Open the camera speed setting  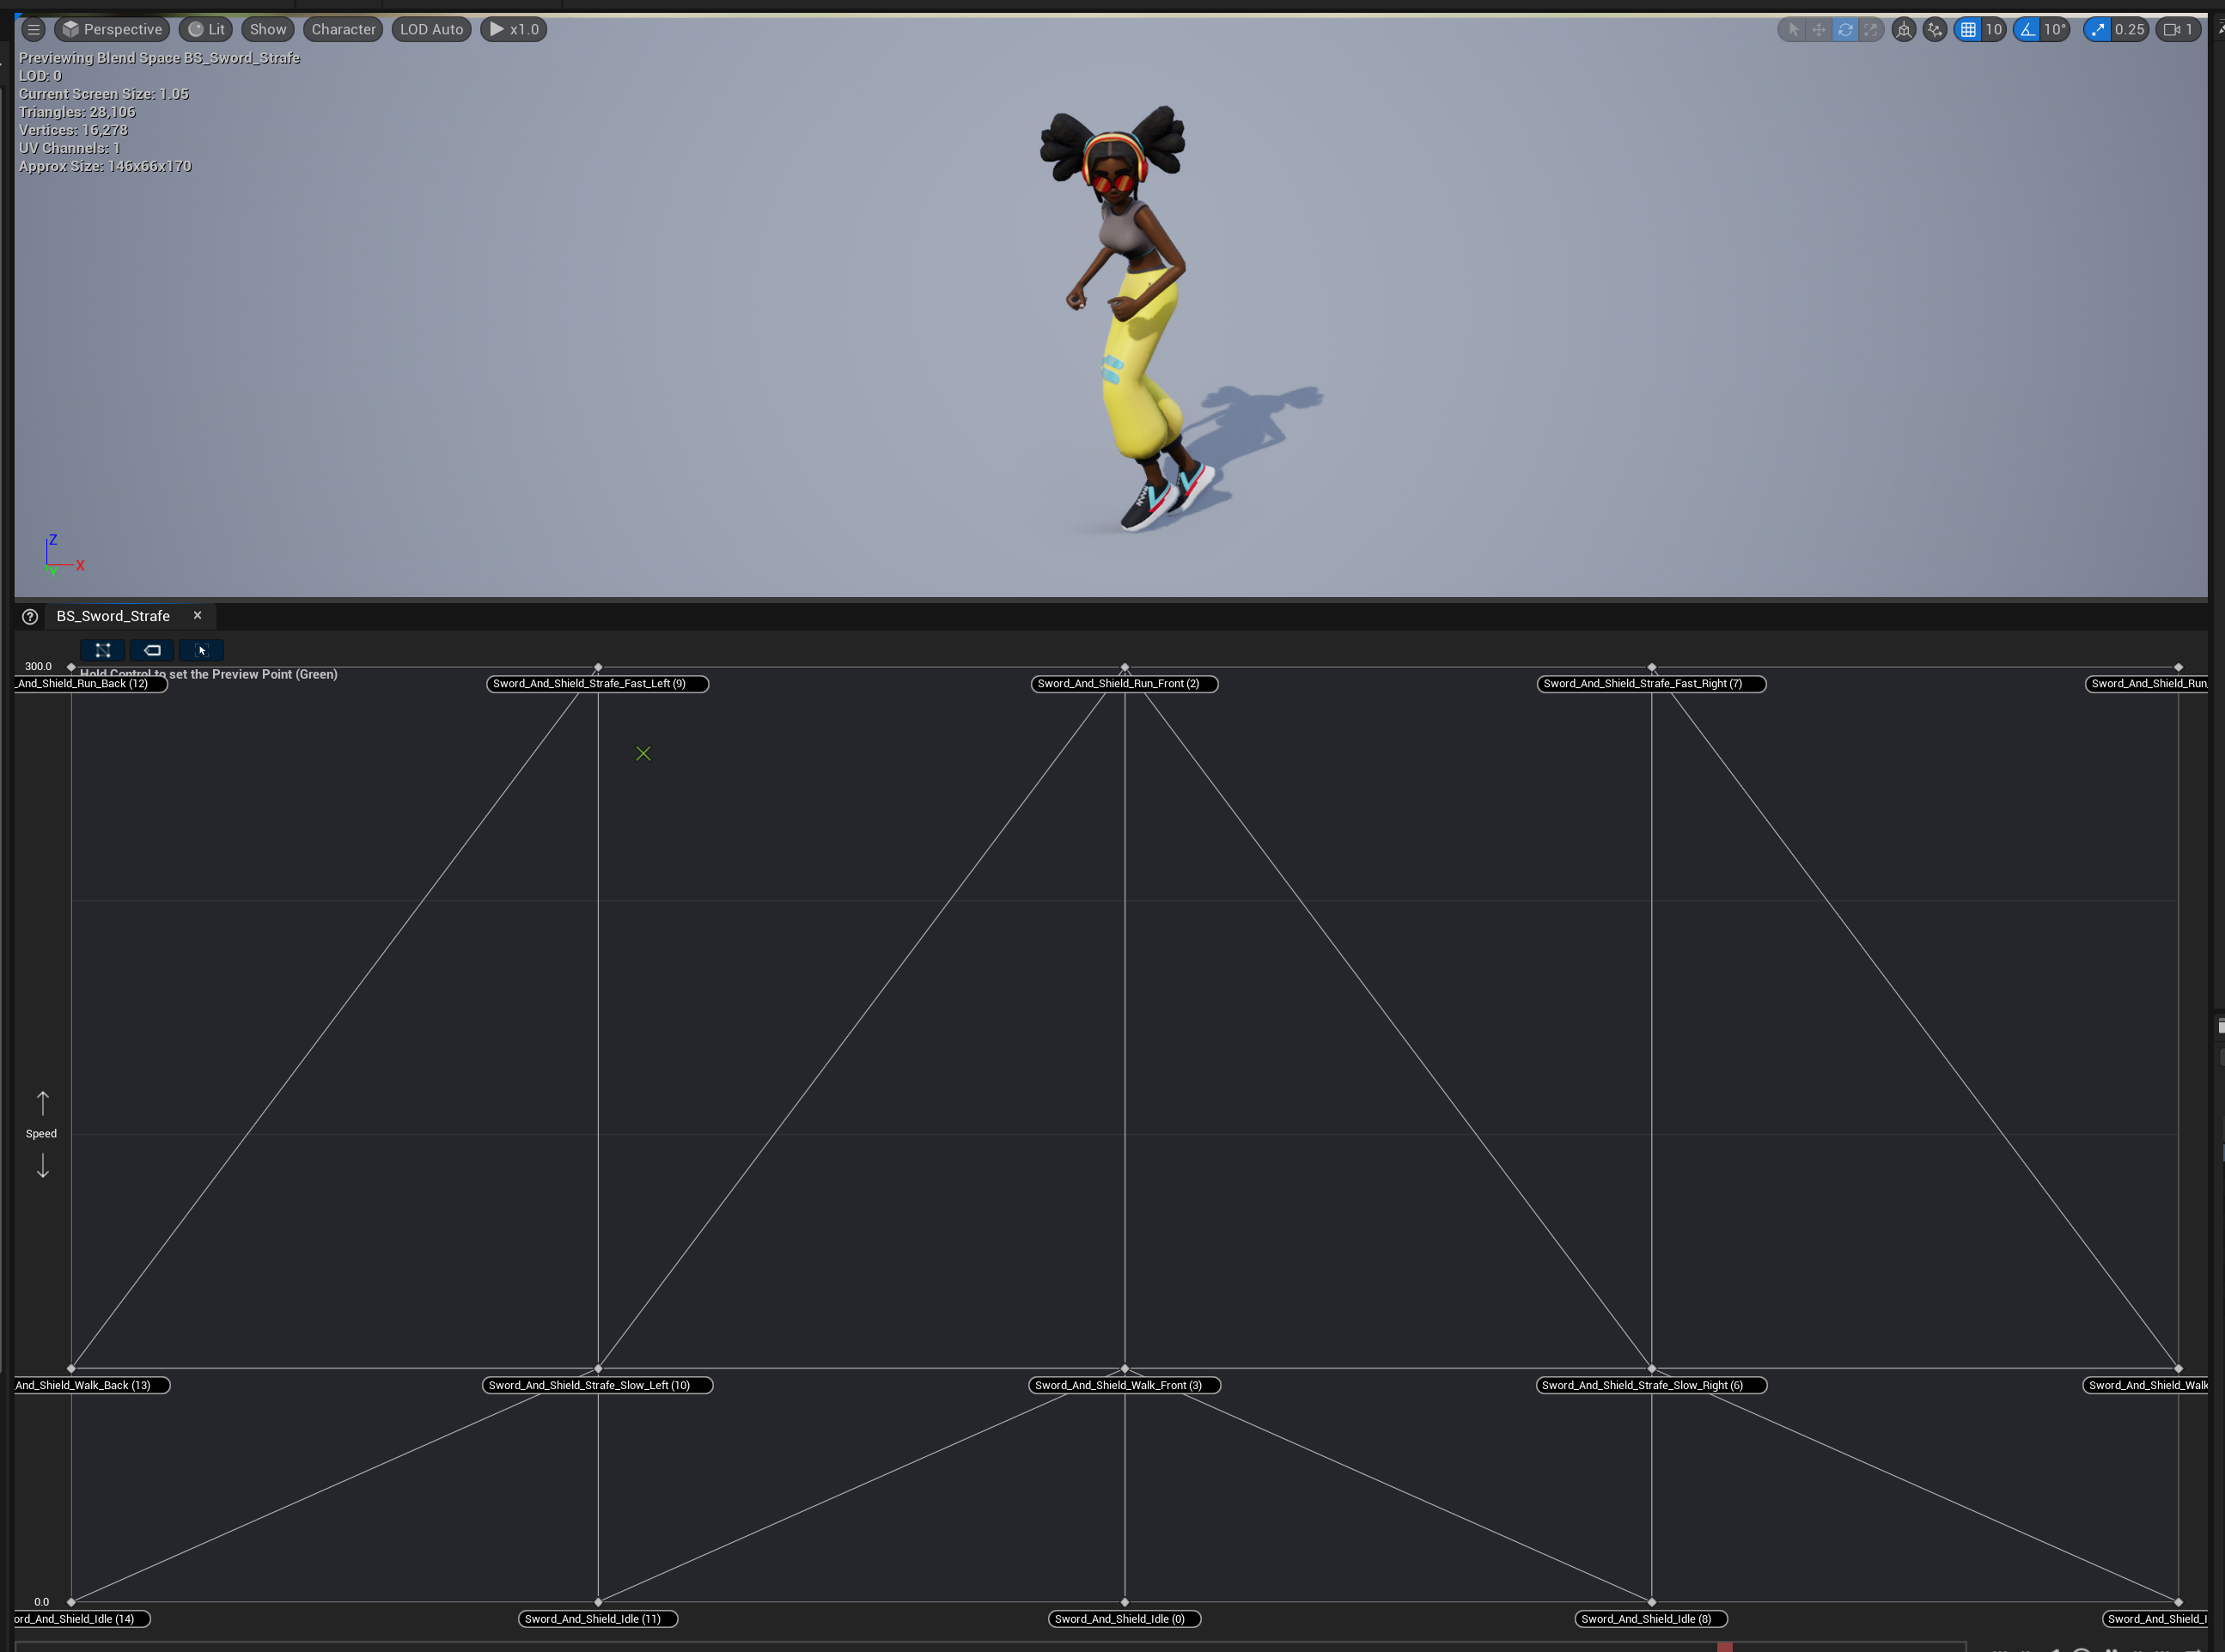tap(2177, 29)
